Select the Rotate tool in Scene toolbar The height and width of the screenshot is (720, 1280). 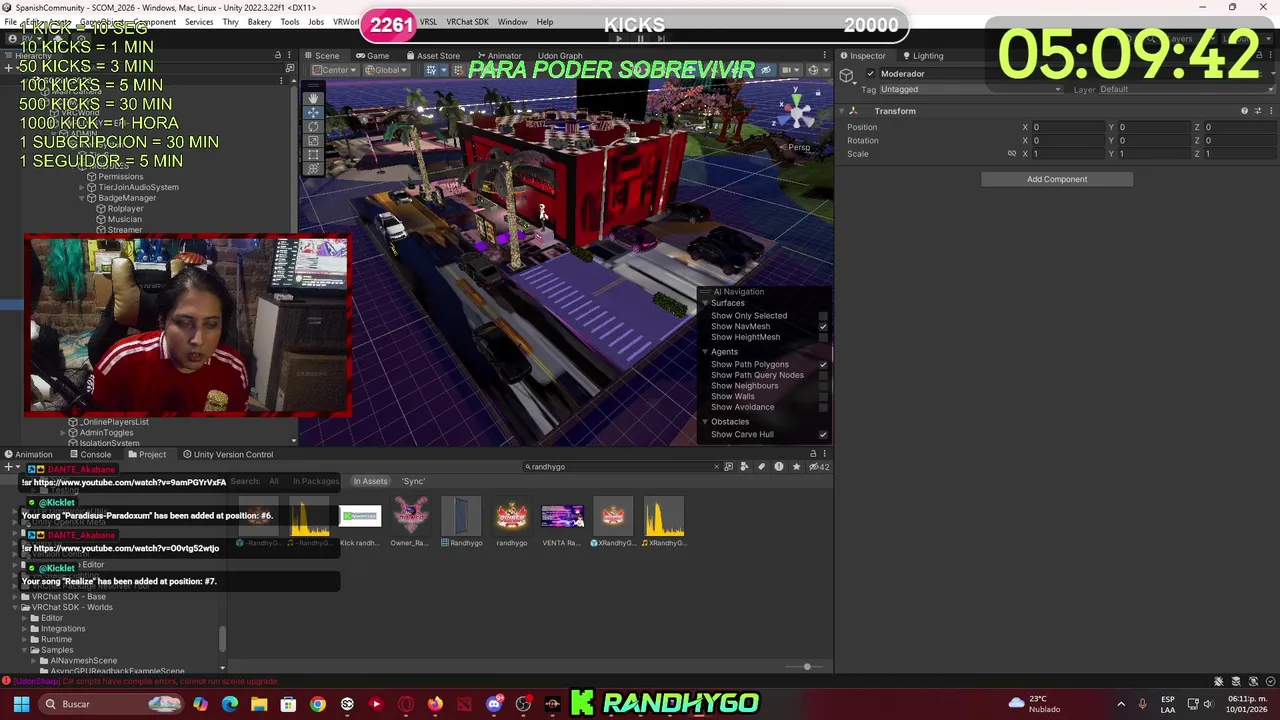click(313, 126)
